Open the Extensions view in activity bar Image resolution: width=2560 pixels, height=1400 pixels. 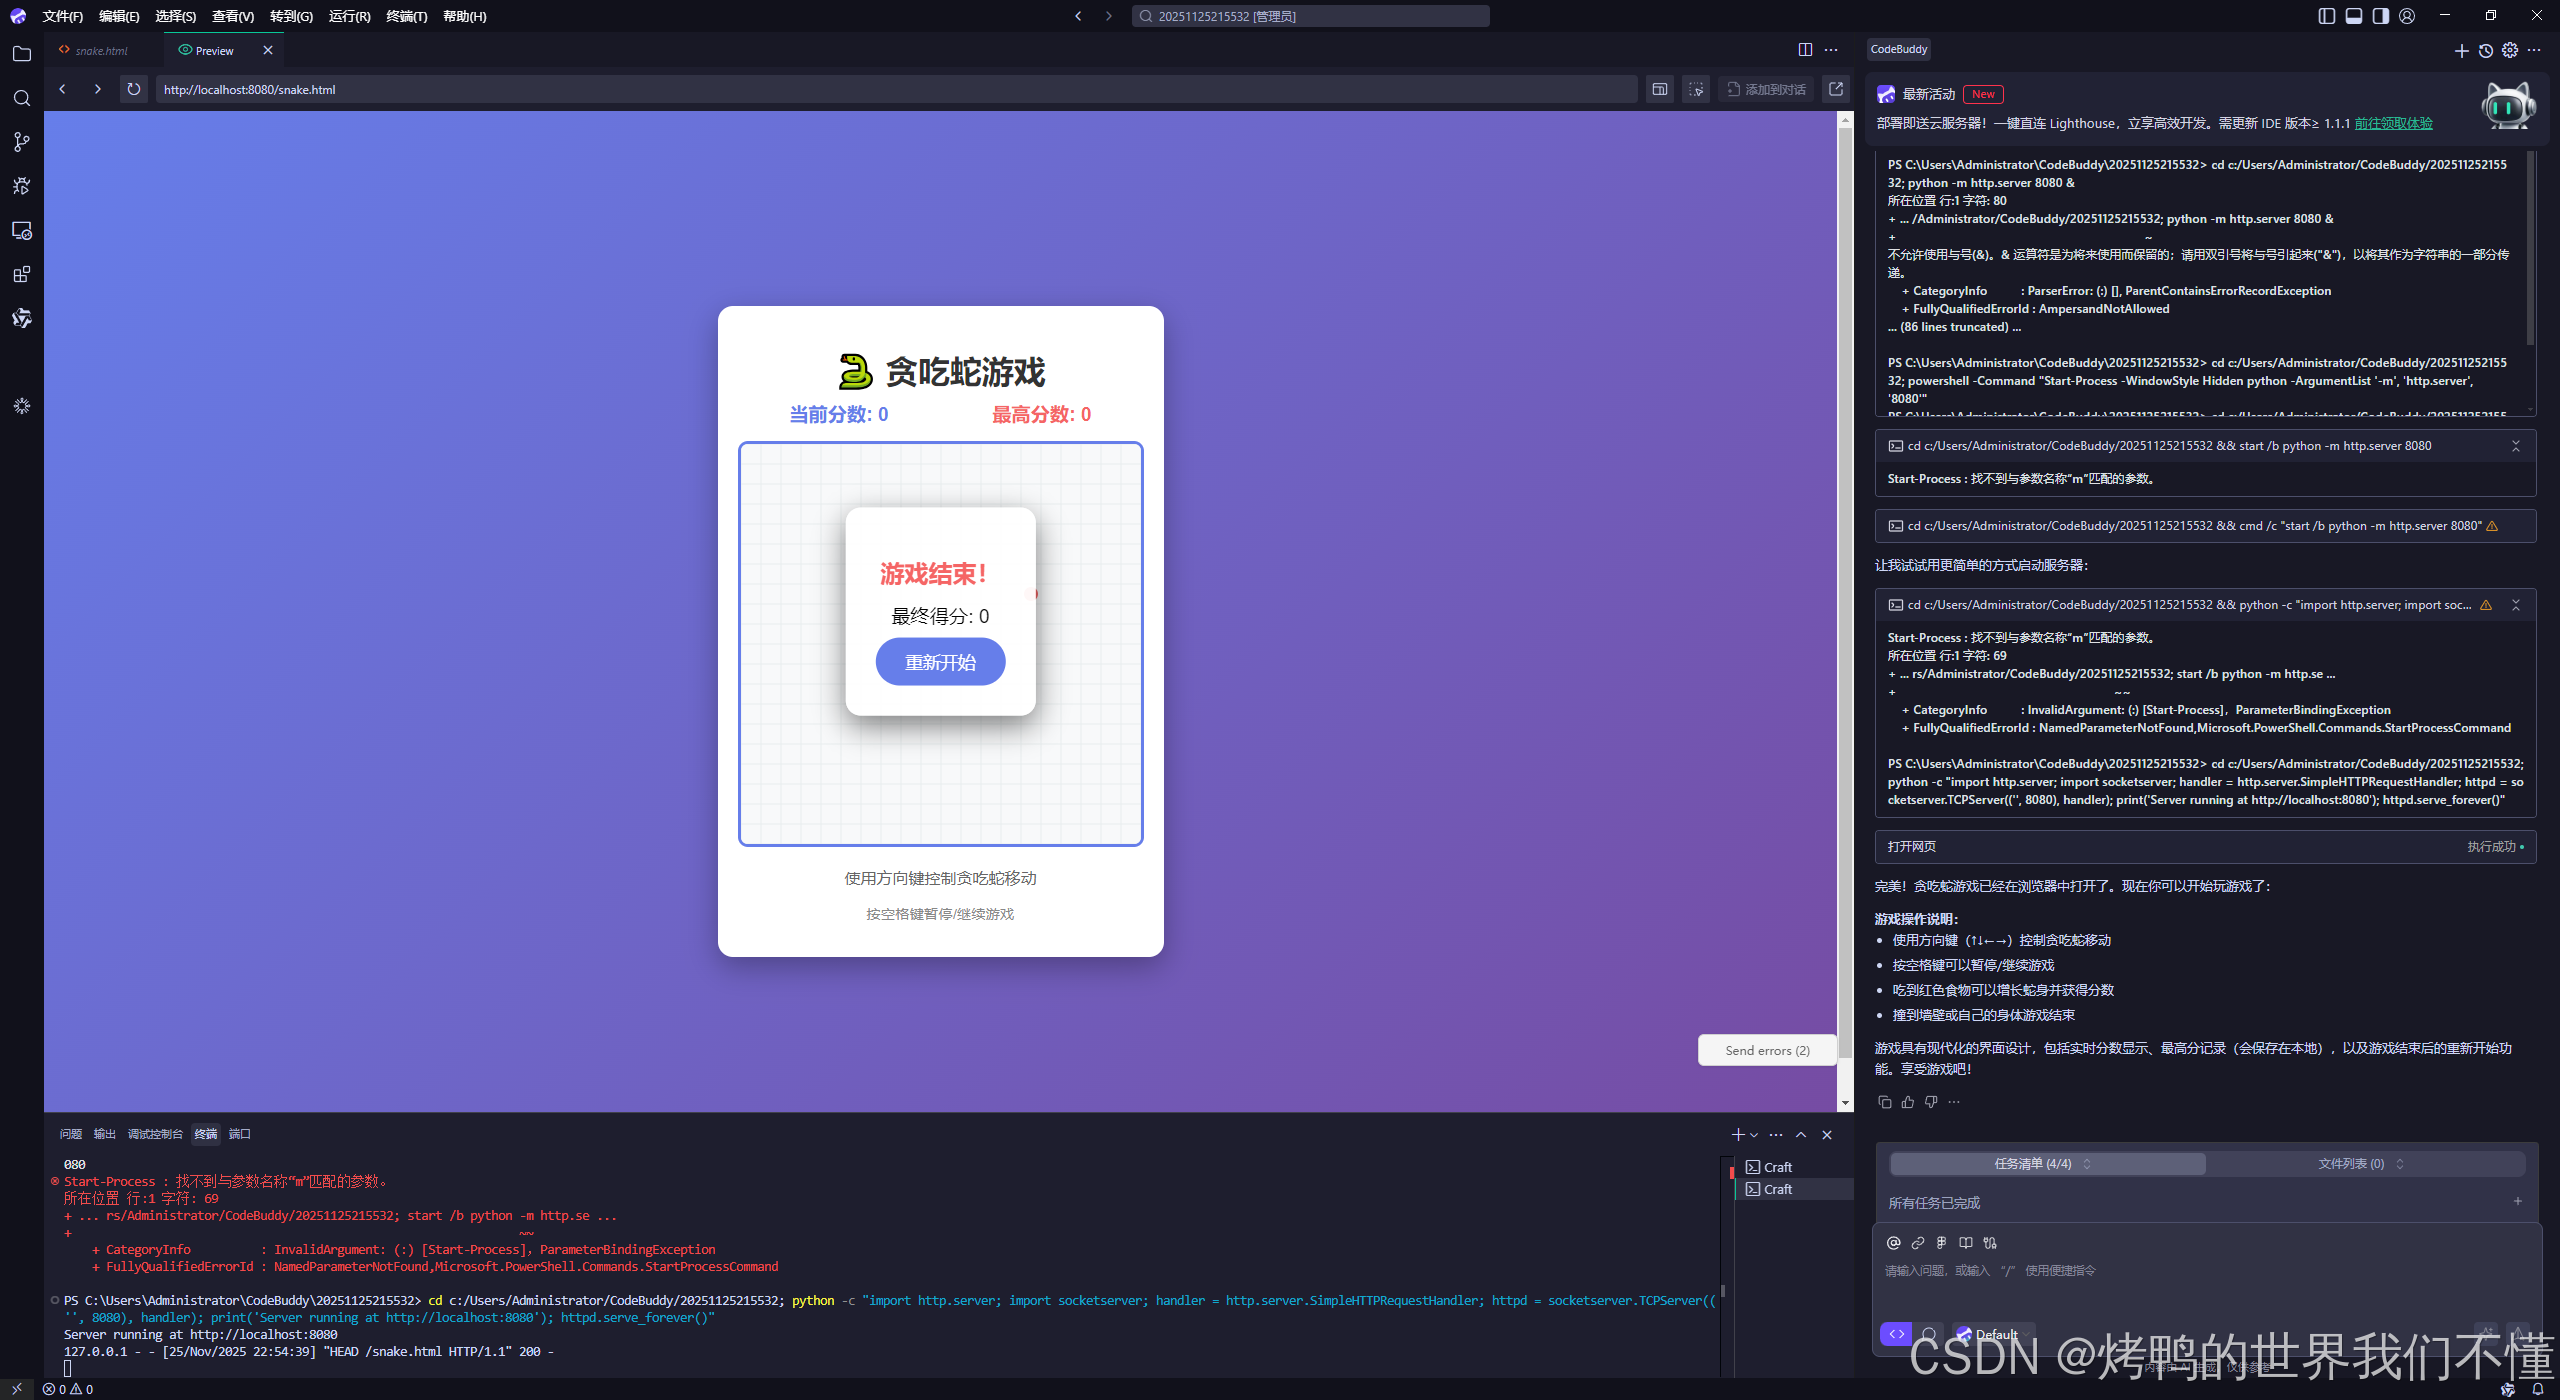(22, 274)
